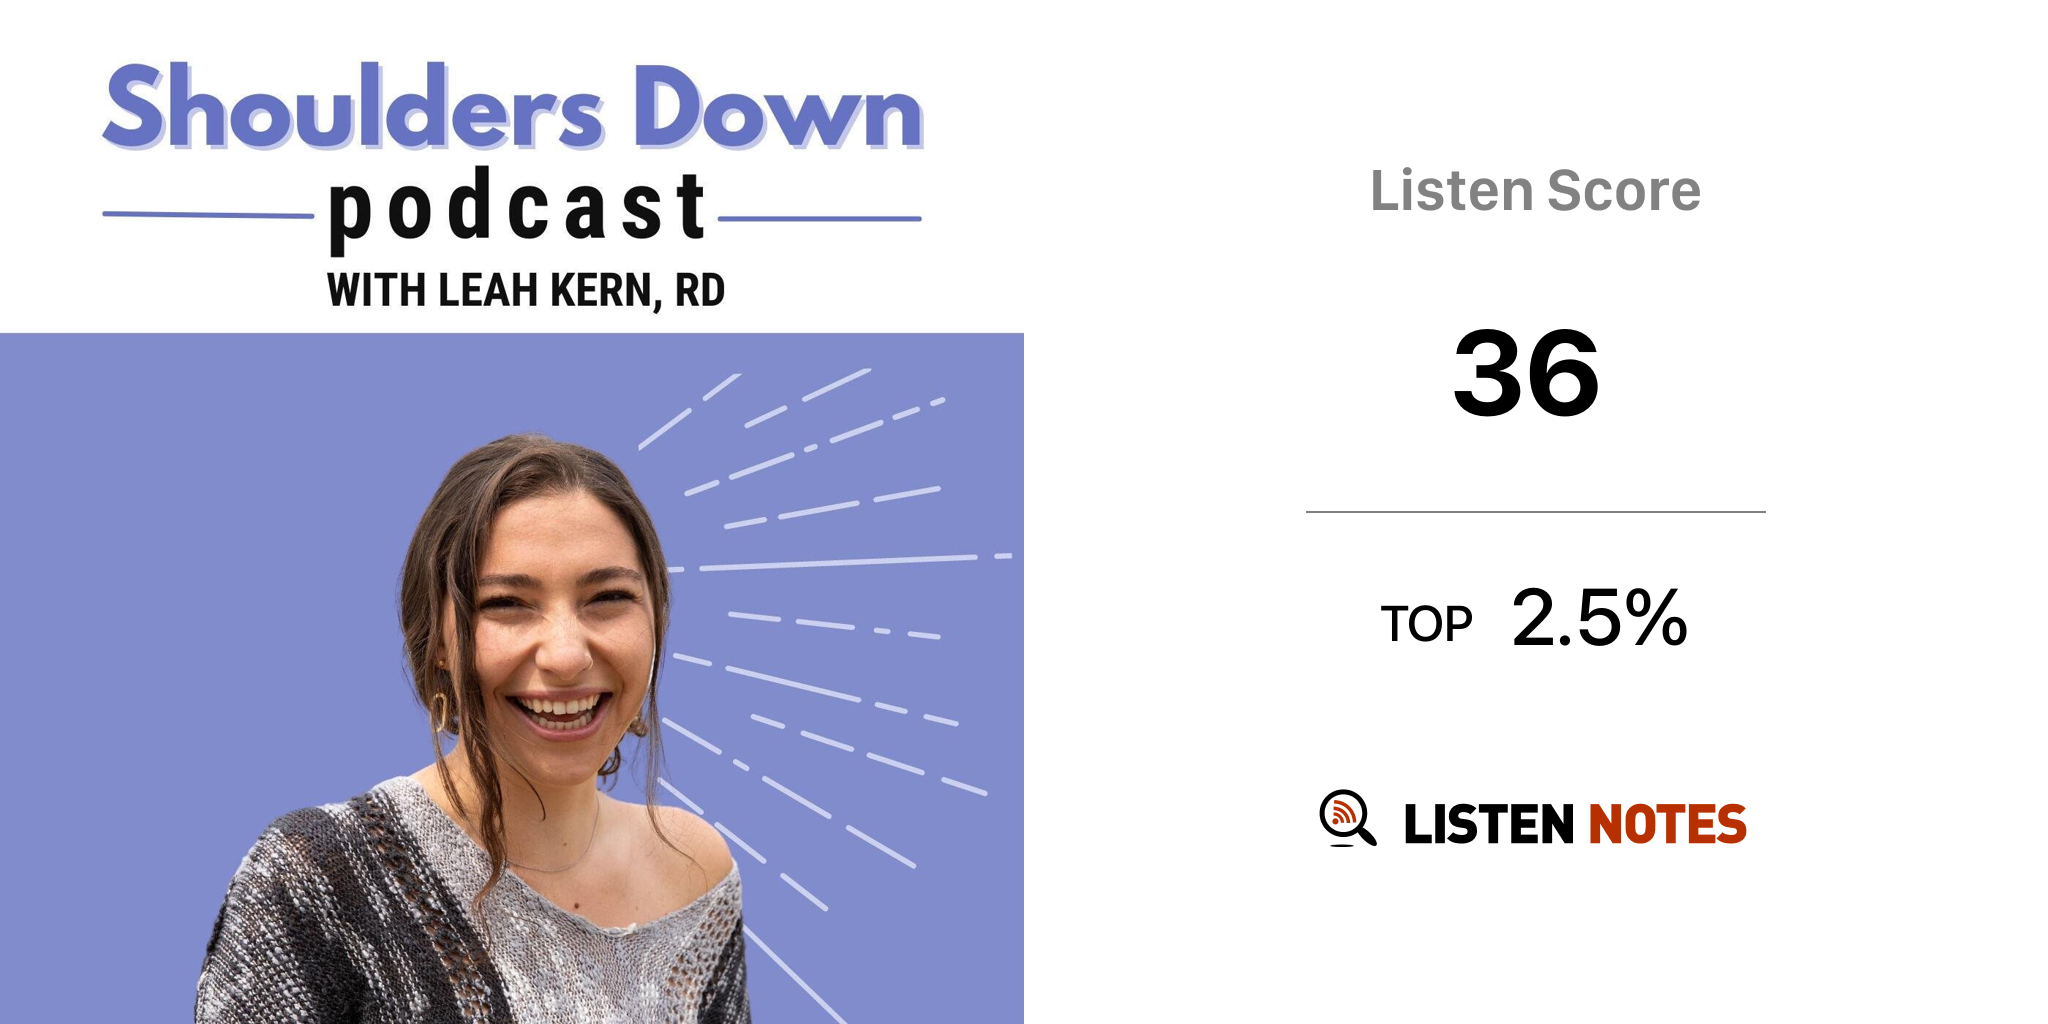Image resolution: width=2048 pixels, height=1024 pixels.
Task: Click the Listen Notes magnifier logo icon
Action: [x=1347, y=819]
